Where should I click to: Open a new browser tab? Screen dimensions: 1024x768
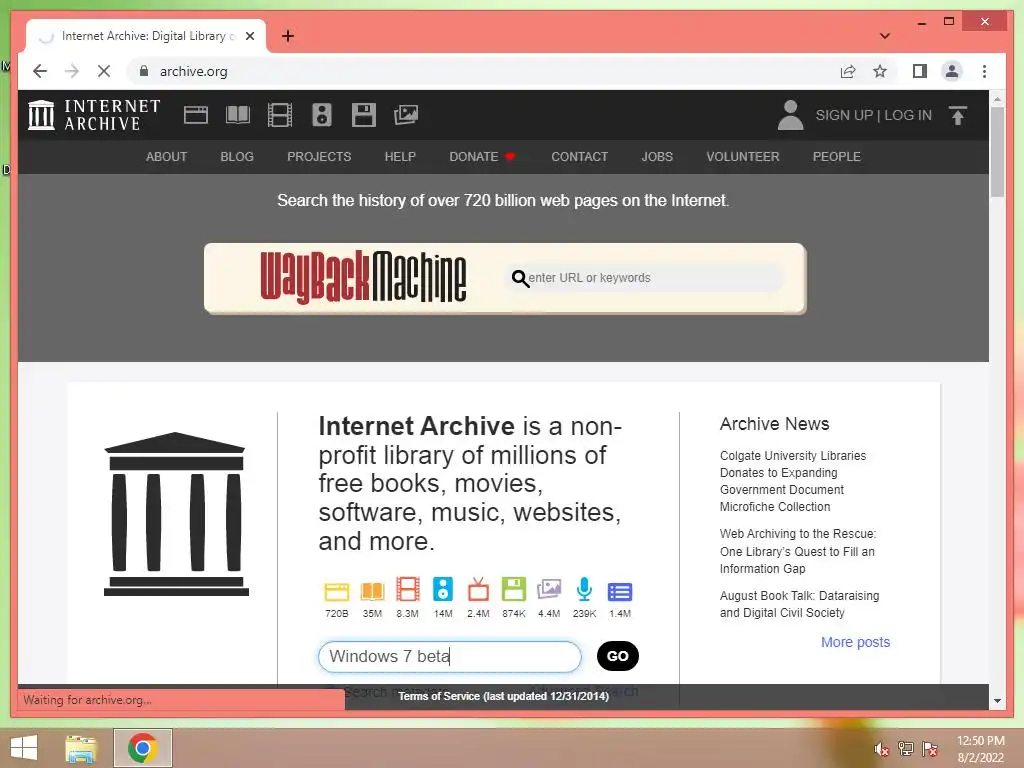click(287, 36)
